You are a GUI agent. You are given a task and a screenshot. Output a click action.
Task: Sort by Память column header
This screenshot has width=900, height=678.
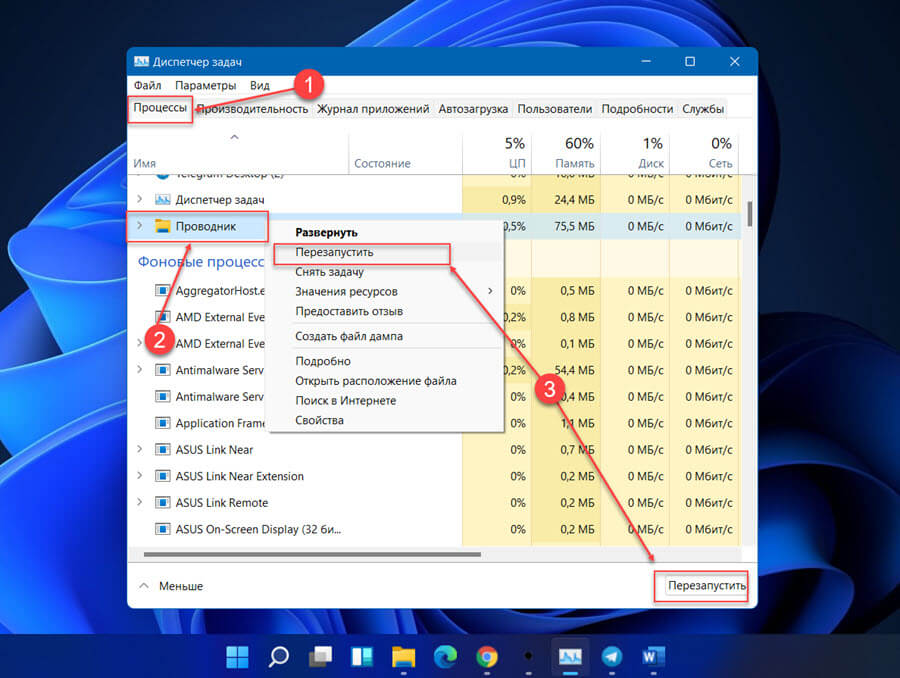[566, 152]
